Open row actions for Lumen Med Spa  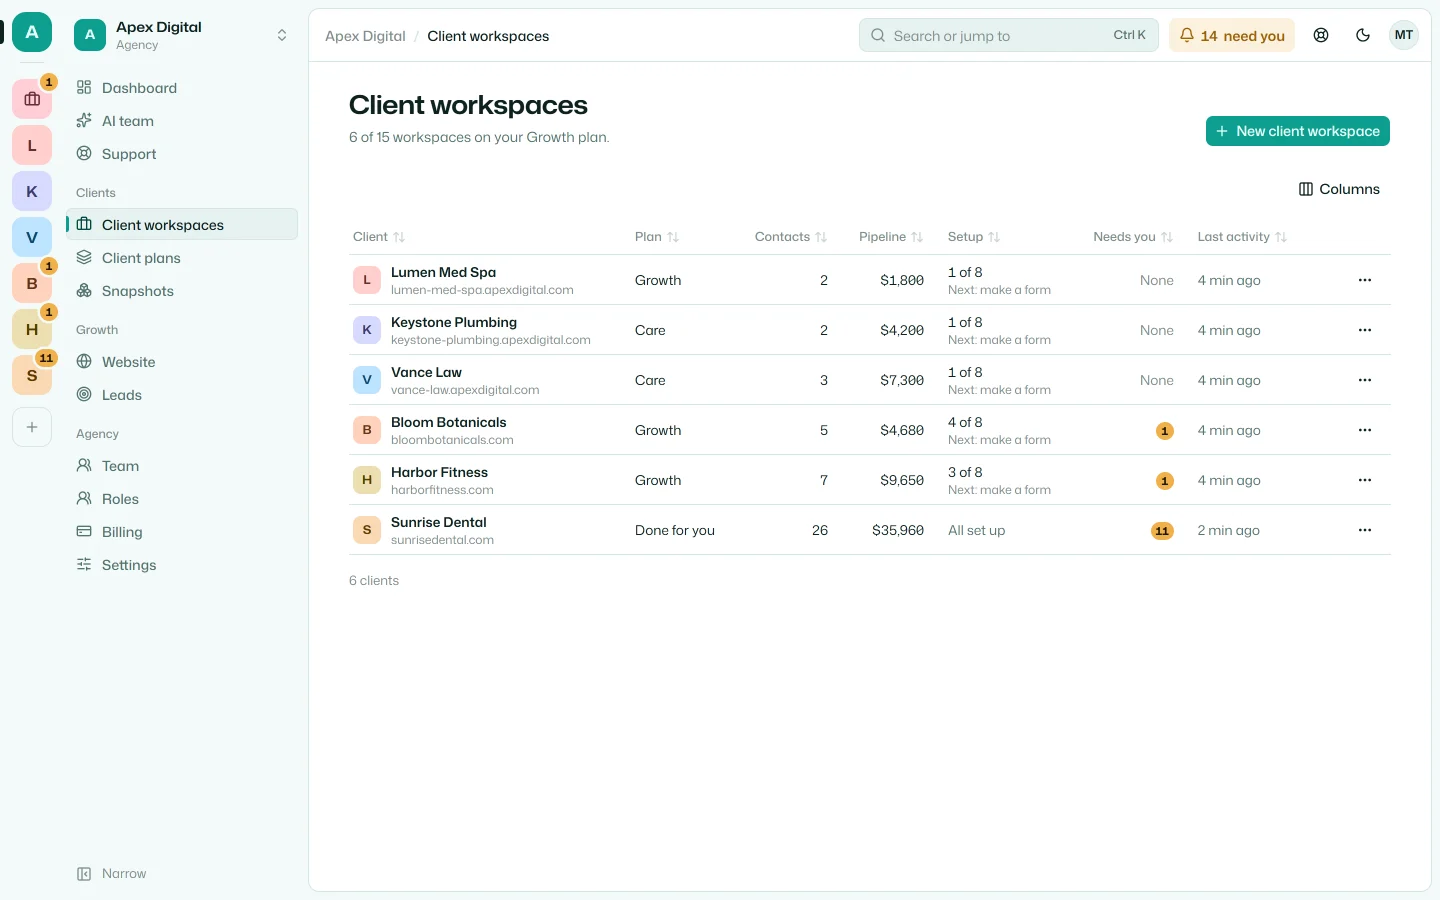1365,280
